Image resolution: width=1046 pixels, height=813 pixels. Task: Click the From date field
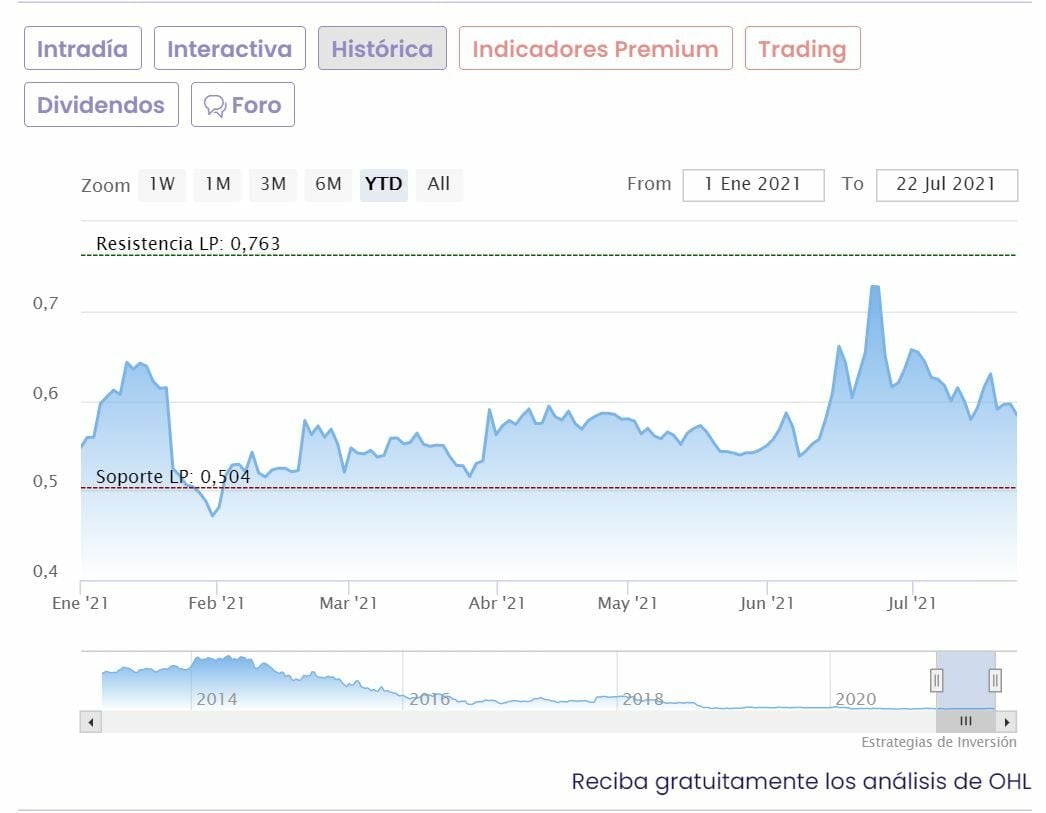[x=753, y=185]
